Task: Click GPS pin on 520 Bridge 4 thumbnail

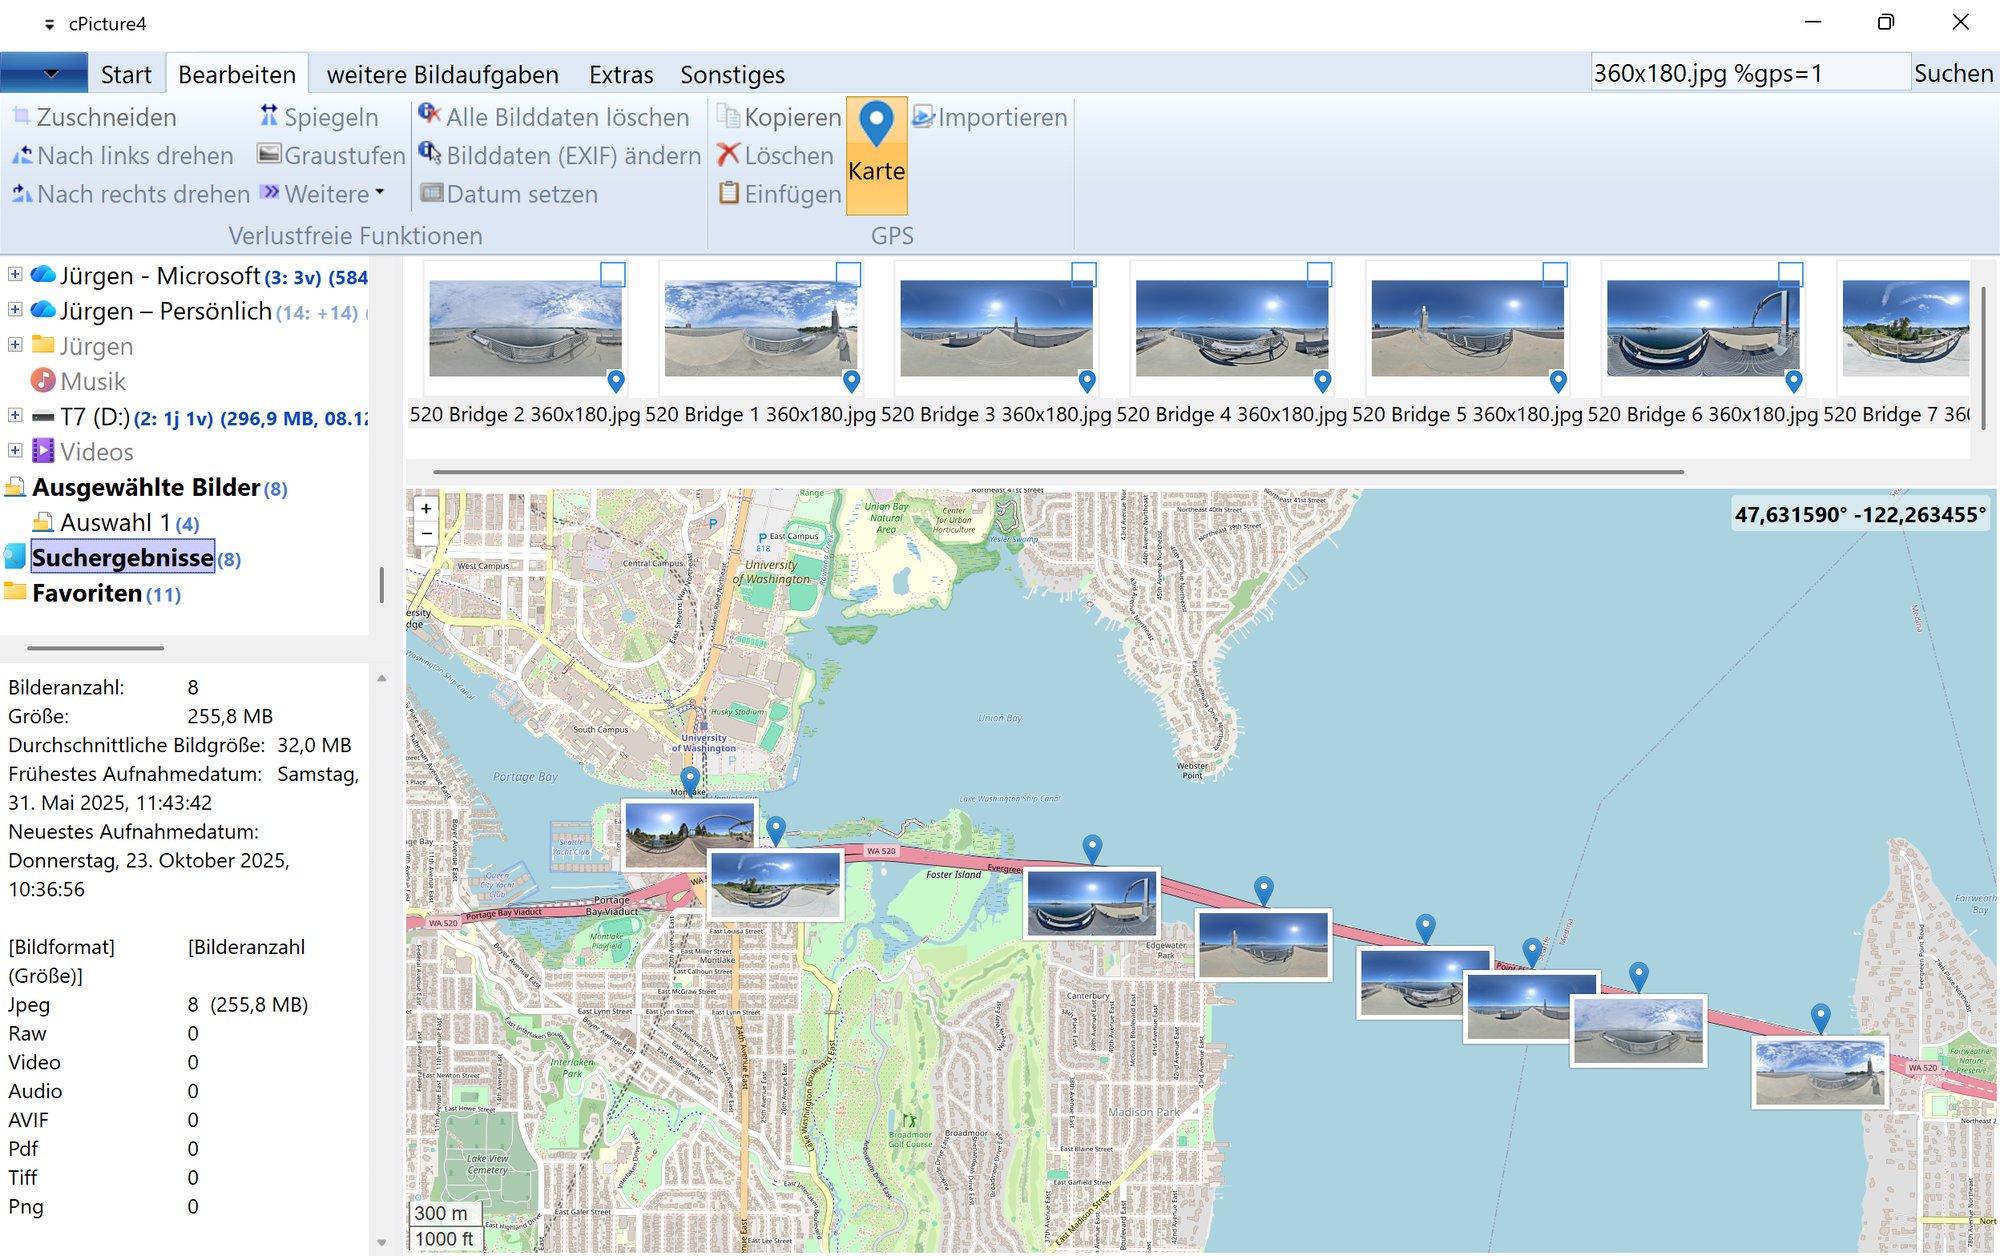Action: (x=1322, y=381)
